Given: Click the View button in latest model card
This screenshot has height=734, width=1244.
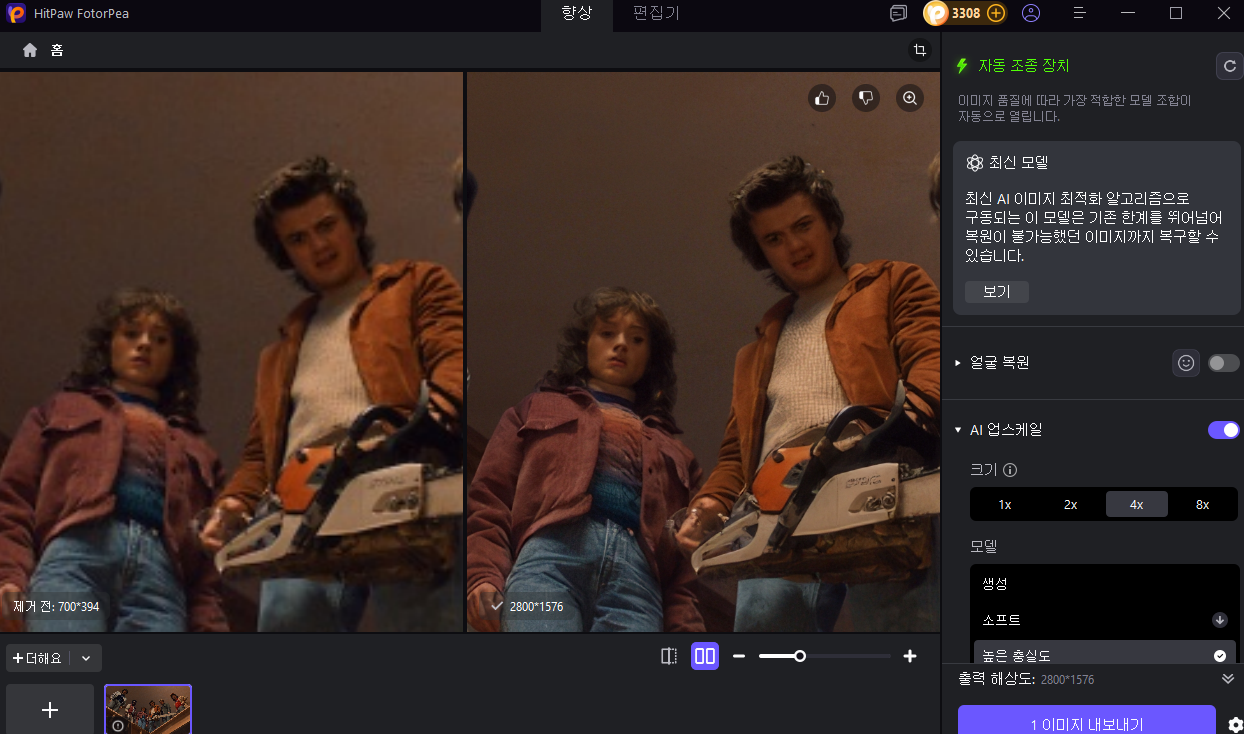Looking at the screenshot, I should point(997,292).
